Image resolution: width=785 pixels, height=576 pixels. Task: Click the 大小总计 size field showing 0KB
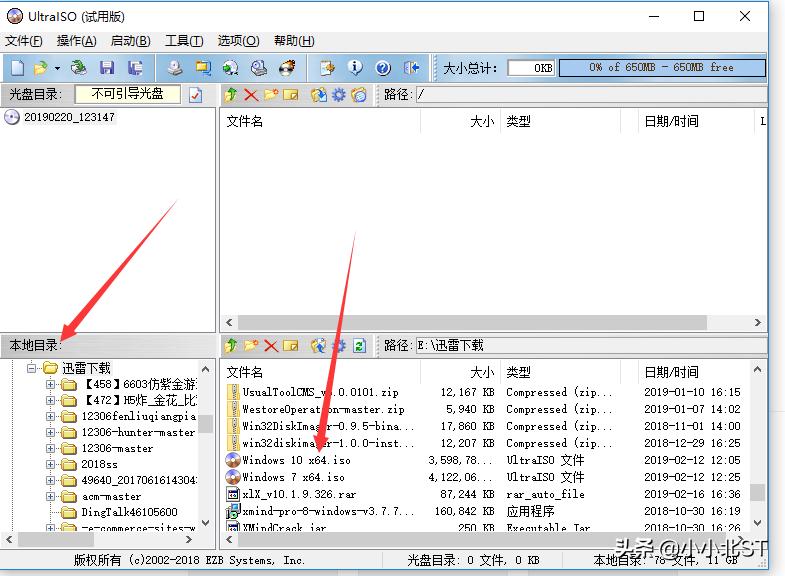click(x=531, y=68)
